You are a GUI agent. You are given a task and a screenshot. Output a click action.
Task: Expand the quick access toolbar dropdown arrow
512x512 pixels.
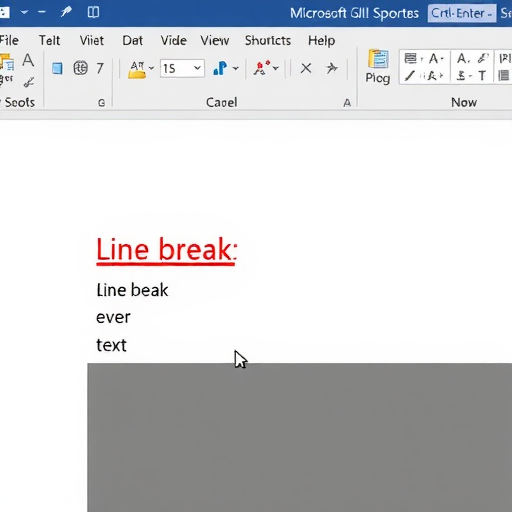[24, 12]
